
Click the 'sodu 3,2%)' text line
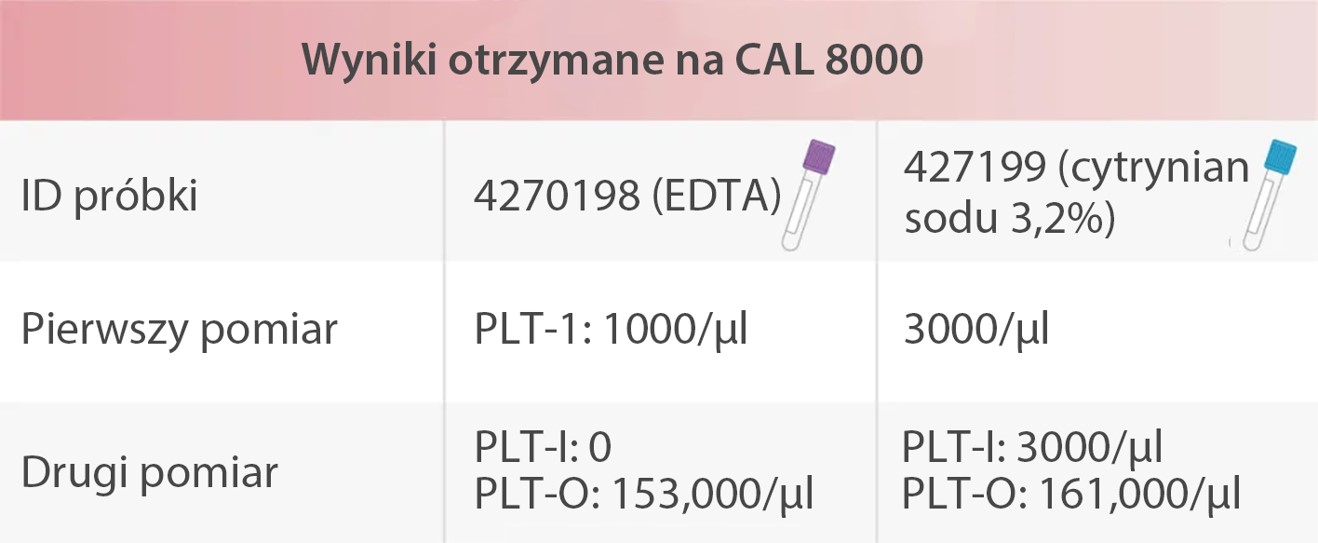[x=1009, y=220]
